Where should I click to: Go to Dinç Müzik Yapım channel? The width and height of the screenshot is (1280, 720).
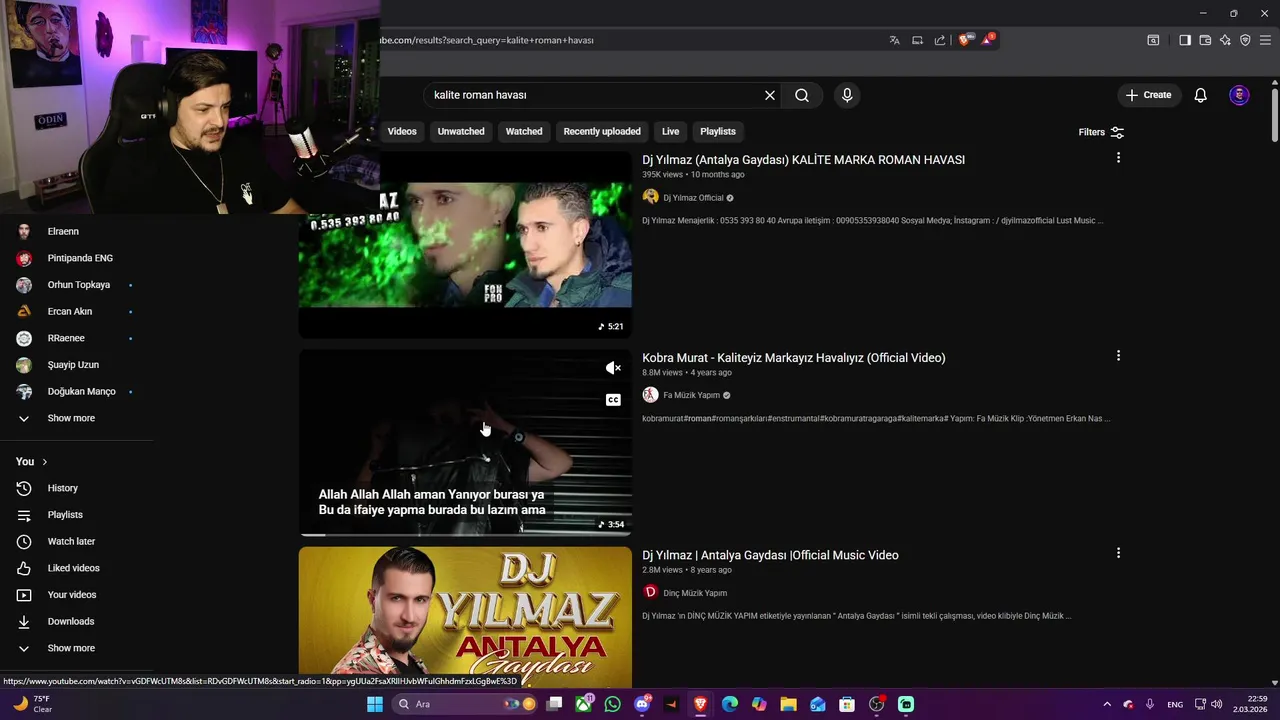(695, 593)
